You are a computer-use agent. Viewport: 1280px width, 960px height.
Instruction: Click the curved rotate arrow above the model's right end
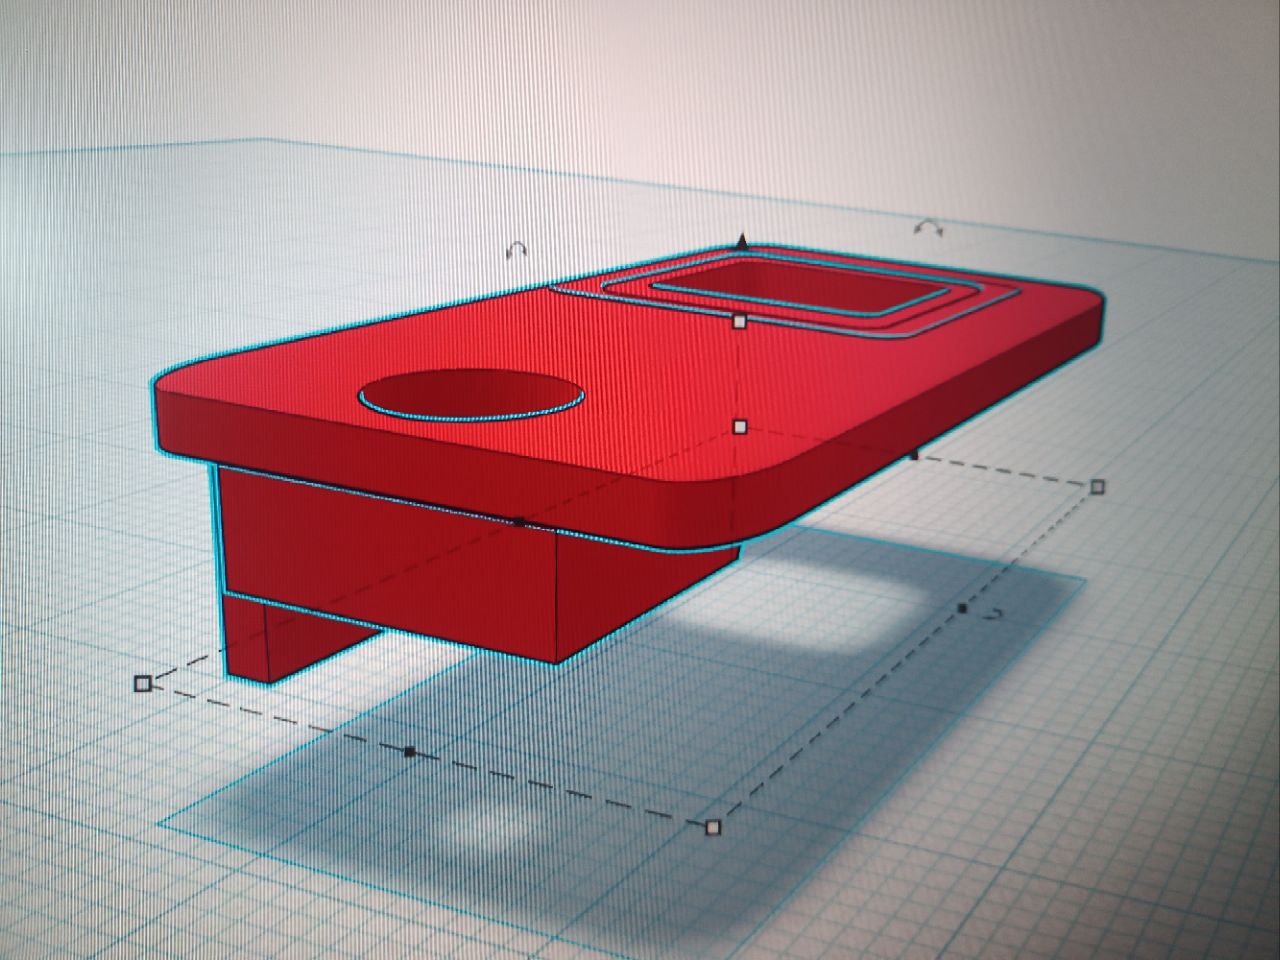click(x=929, y=229)
